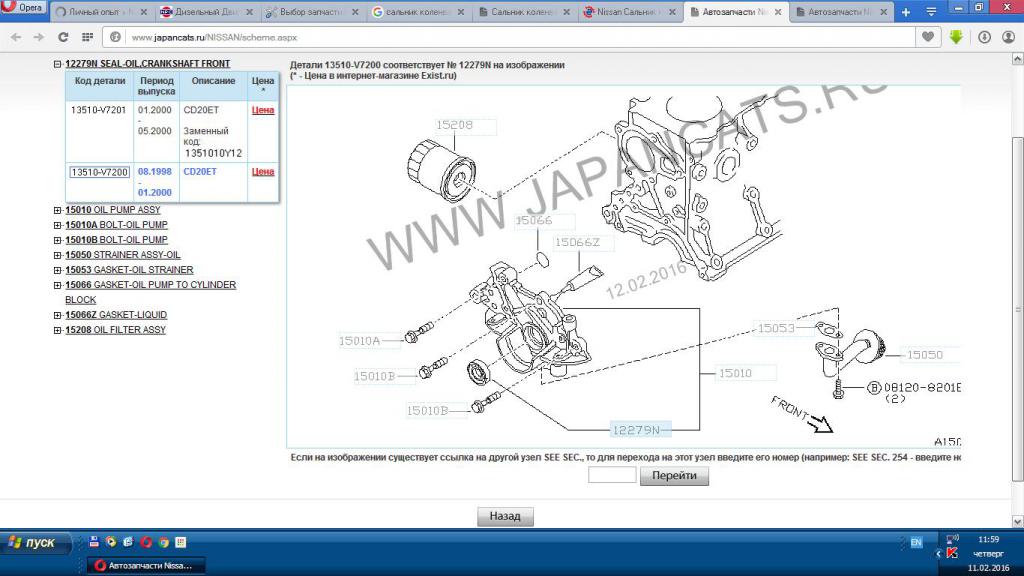Open the user account icon in toolbar
The width and height of the screenshot is (1024, 576).
click(1008, 37)
